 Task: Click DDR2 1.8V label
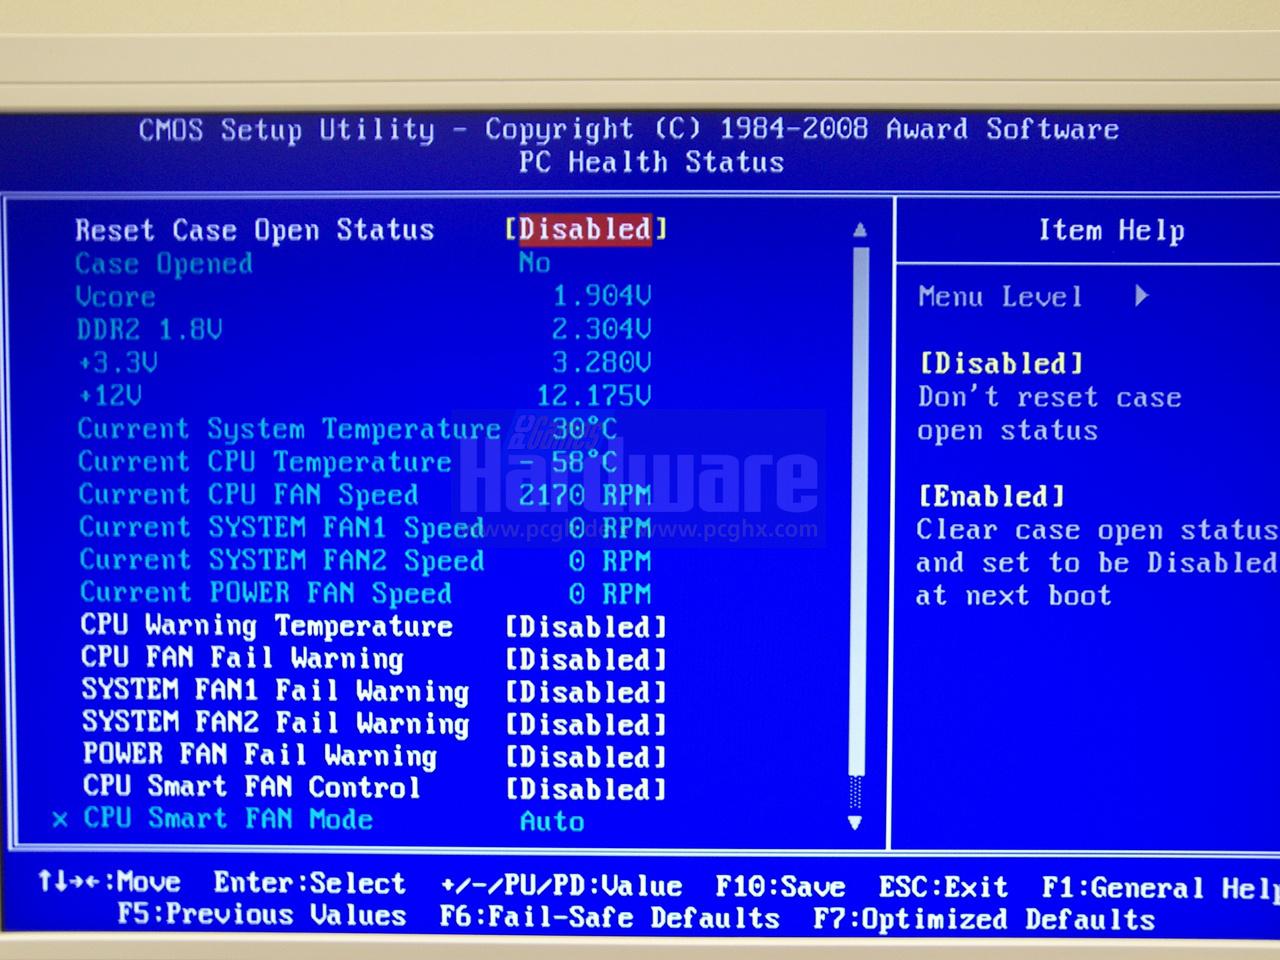pyautogui.click(x=150, y=330)
